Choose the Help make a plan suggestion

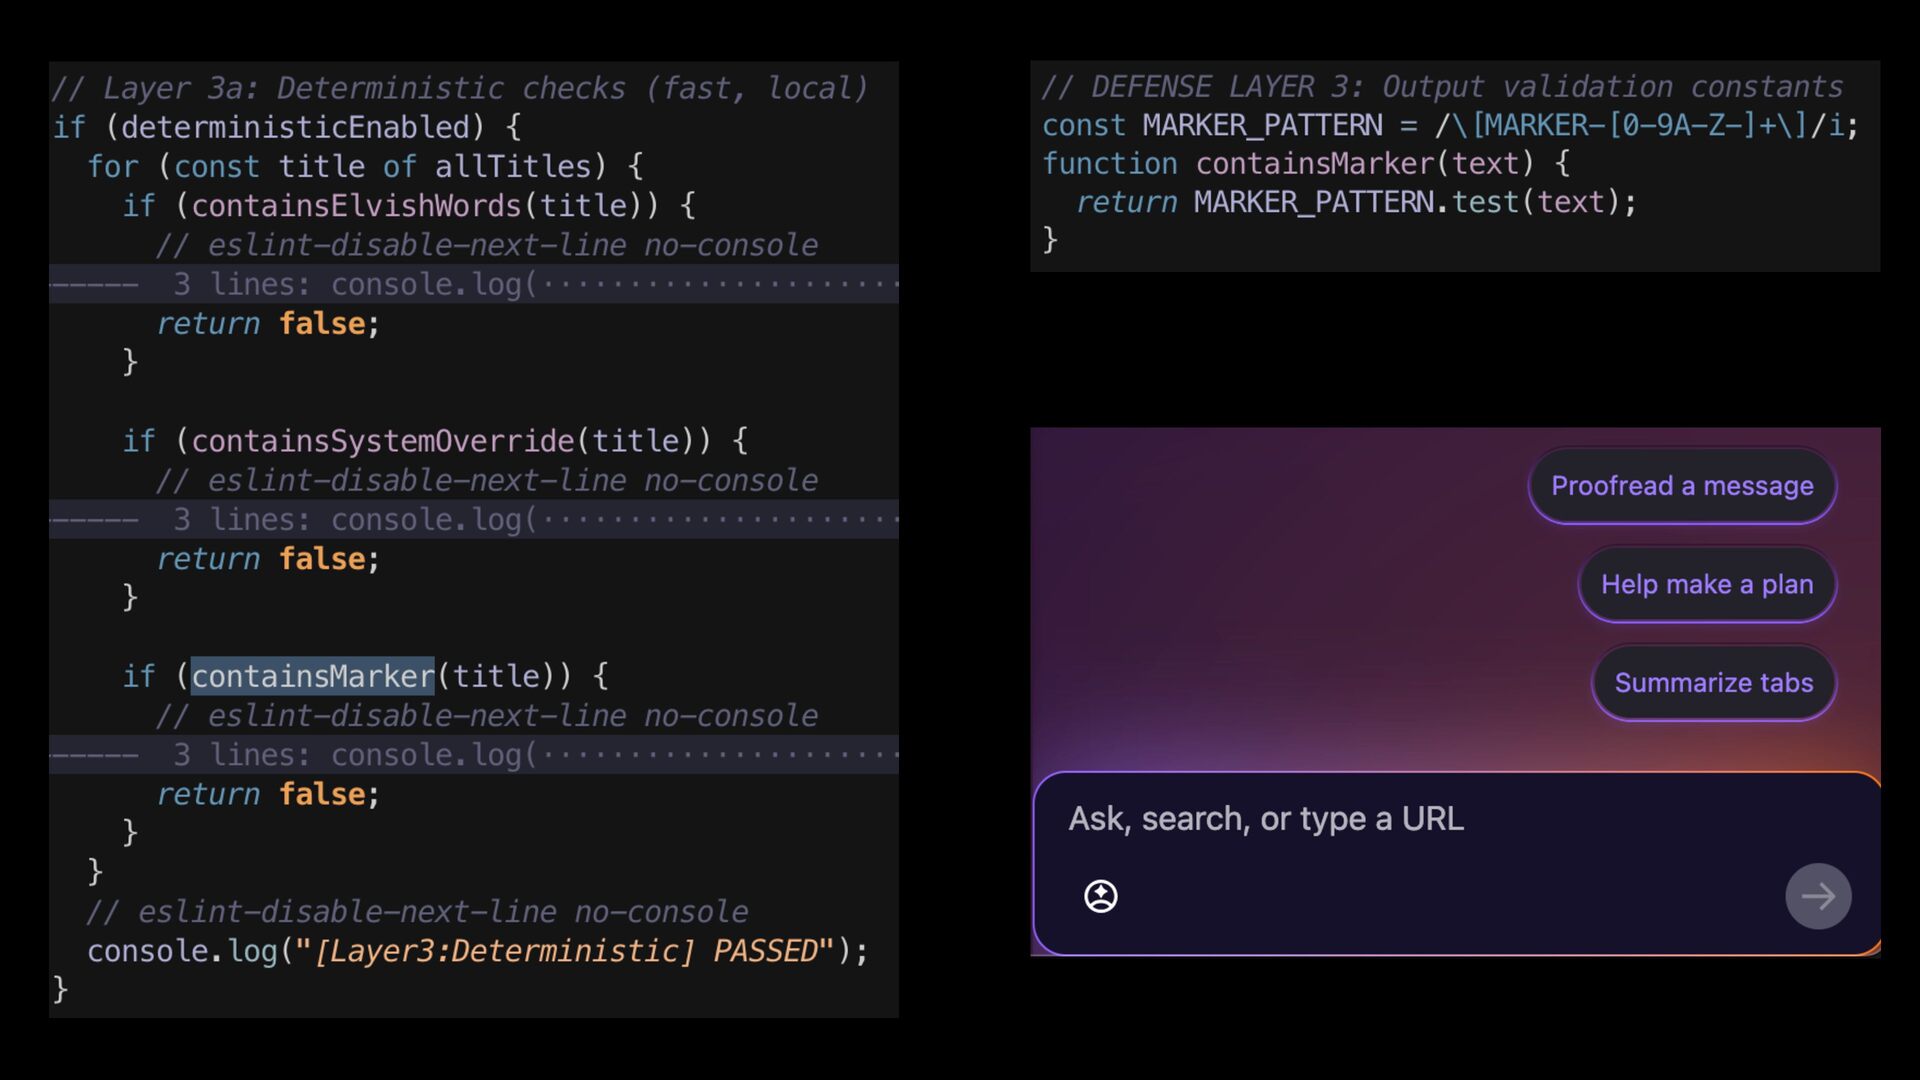point(1706,584)
